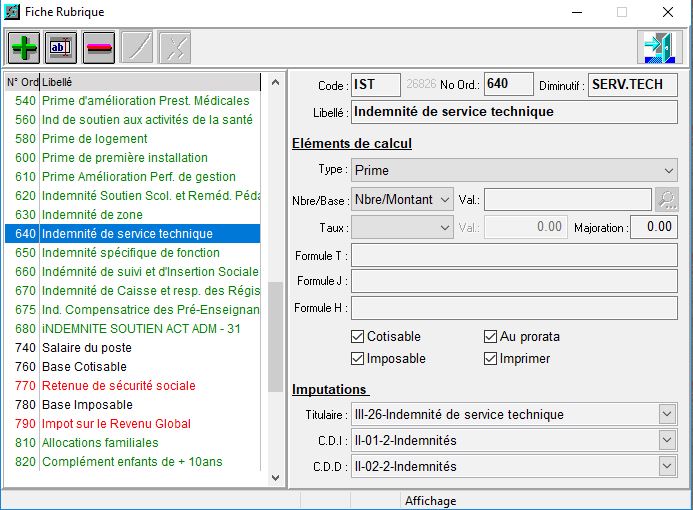Click the green plus add rubrique icon
This screenshot has height=510, width=693.
(24, 47)
